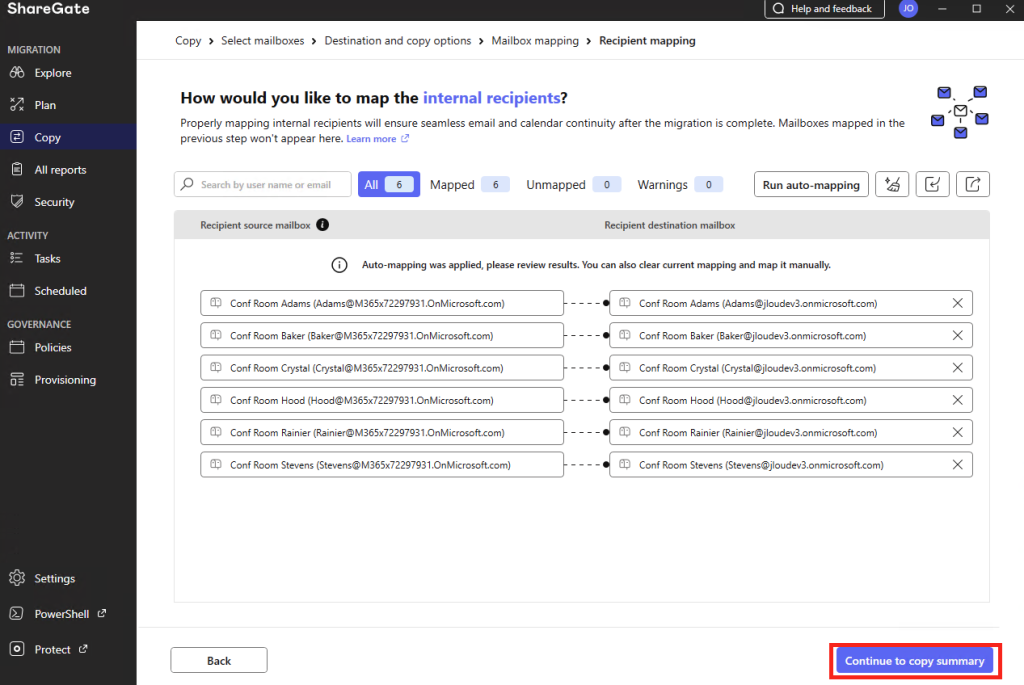
Task: Open Scheduled under Activity
Action: (x=60, y=291)
